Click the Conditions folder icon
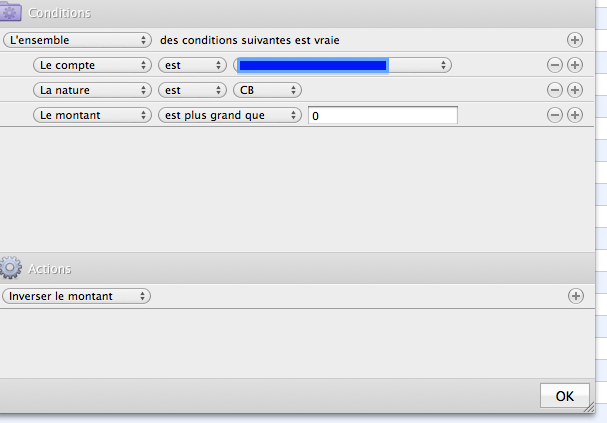Image resolution: width=607 pixels, height=423 pixels. pyautogui.click(x=10, y=12)
